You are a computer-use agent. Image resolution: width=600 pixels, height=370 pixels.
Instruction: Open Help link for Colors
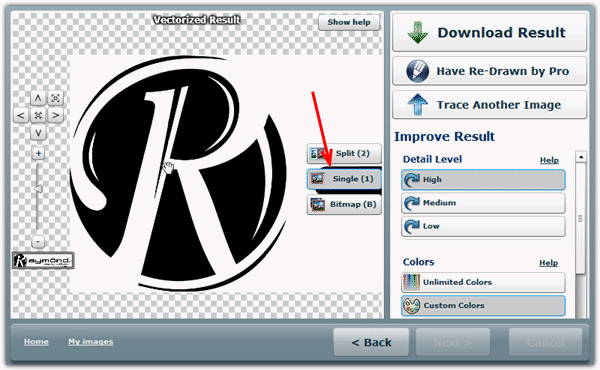click(x=548, y=263)
